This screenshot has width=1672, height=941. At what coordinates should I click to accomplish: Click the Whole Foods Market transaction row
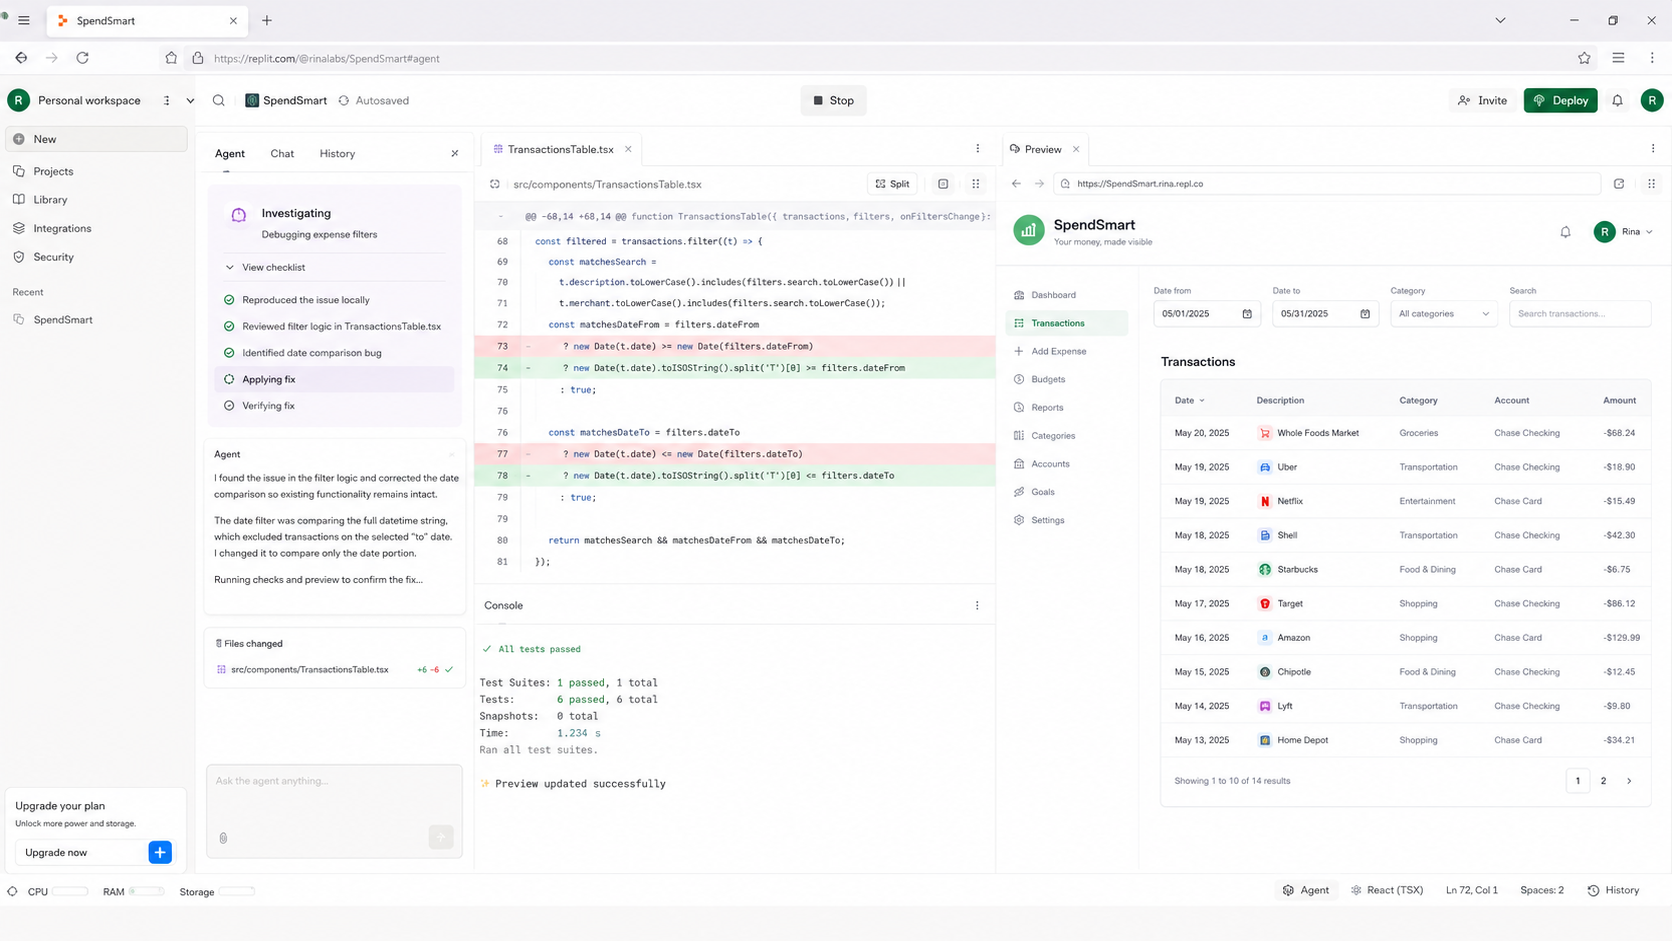[x=1405, y=433]
